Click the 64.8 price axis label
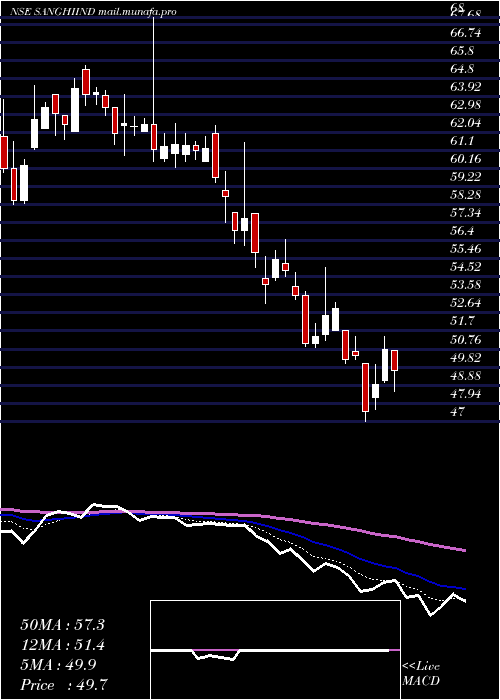This screenshot has height=700, width=500. coord(462,69)
